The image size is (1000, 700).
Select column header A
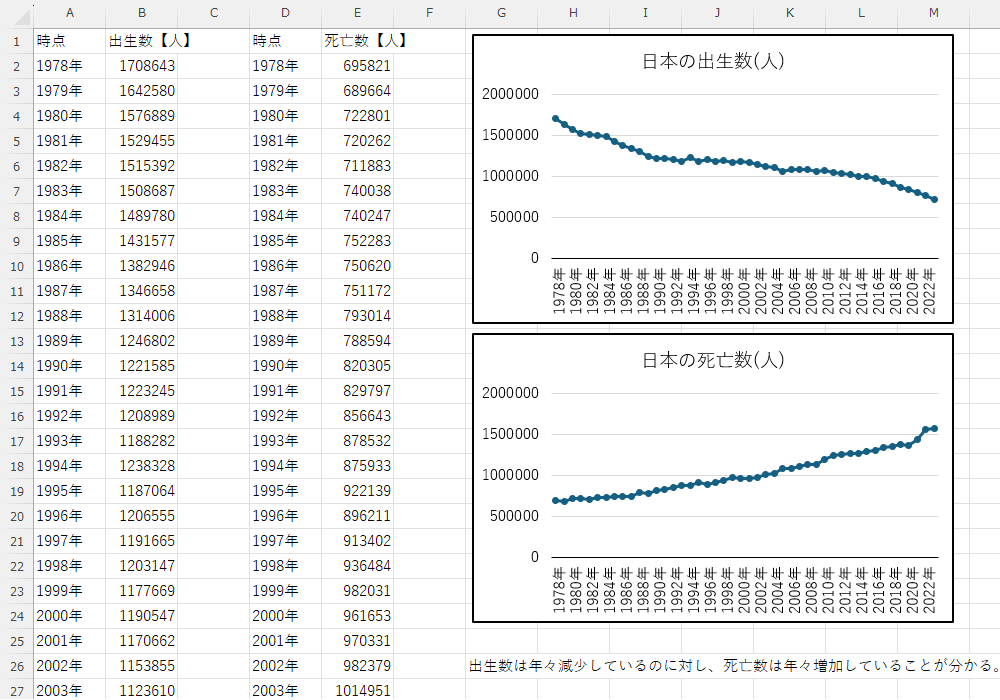69,14
